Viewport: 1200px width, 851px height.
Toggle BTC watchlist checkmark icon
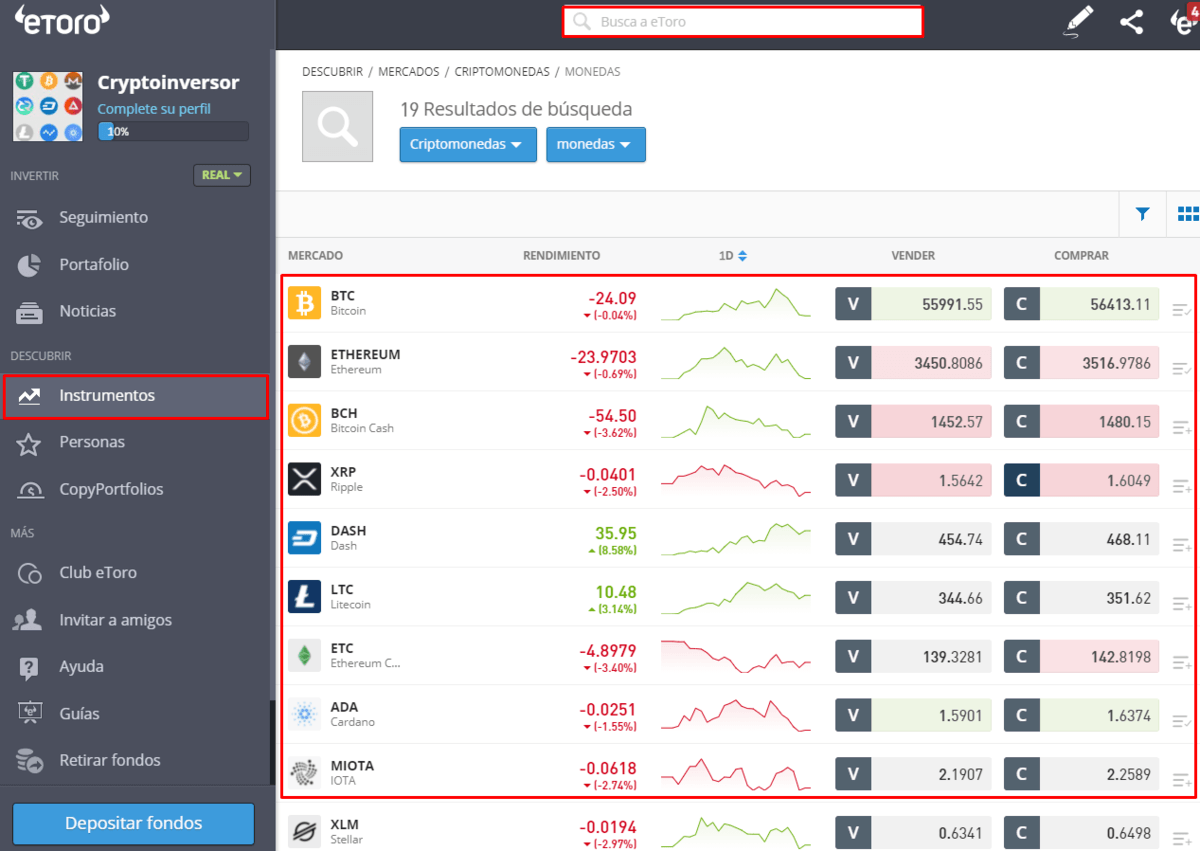[1181, 310]
